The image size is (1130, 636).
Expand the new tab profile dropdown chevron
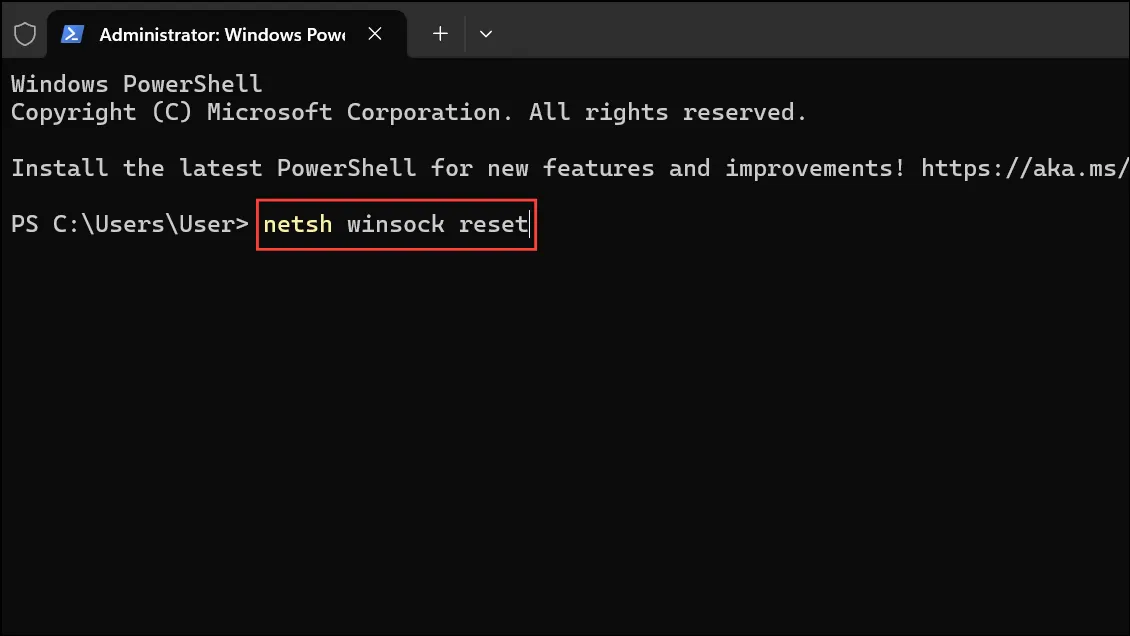click(x=486, y=34)
